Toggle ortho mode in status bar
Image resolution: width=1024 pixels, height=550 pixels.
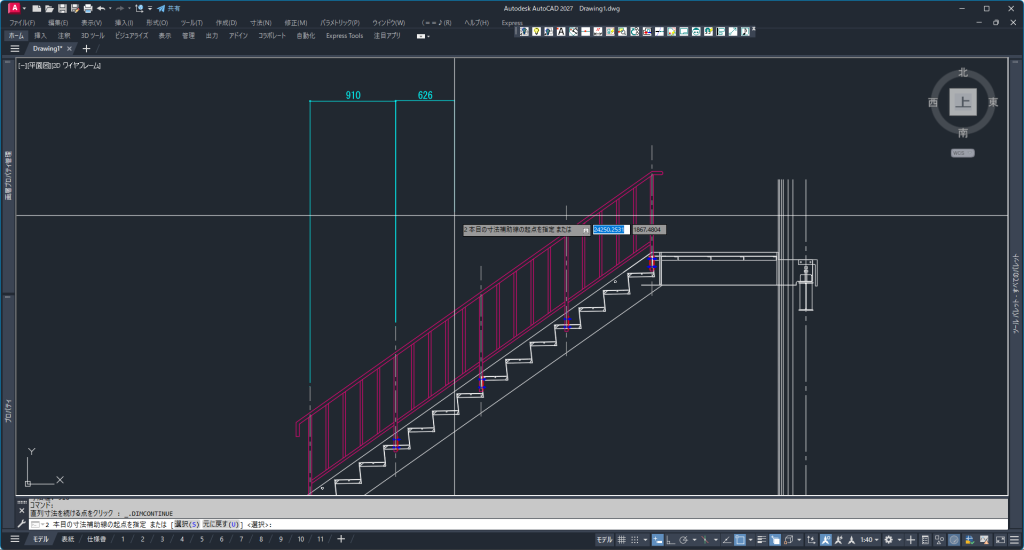point(668,540)
